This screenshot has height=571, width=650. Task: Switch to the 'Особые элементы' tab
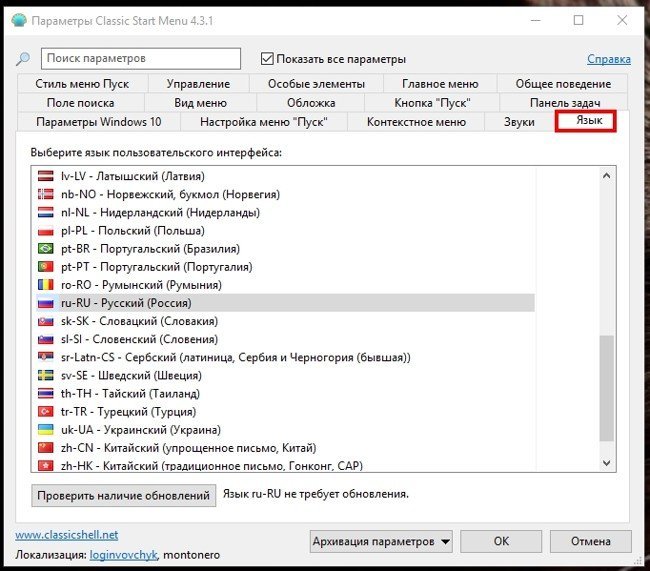(316, 84)
